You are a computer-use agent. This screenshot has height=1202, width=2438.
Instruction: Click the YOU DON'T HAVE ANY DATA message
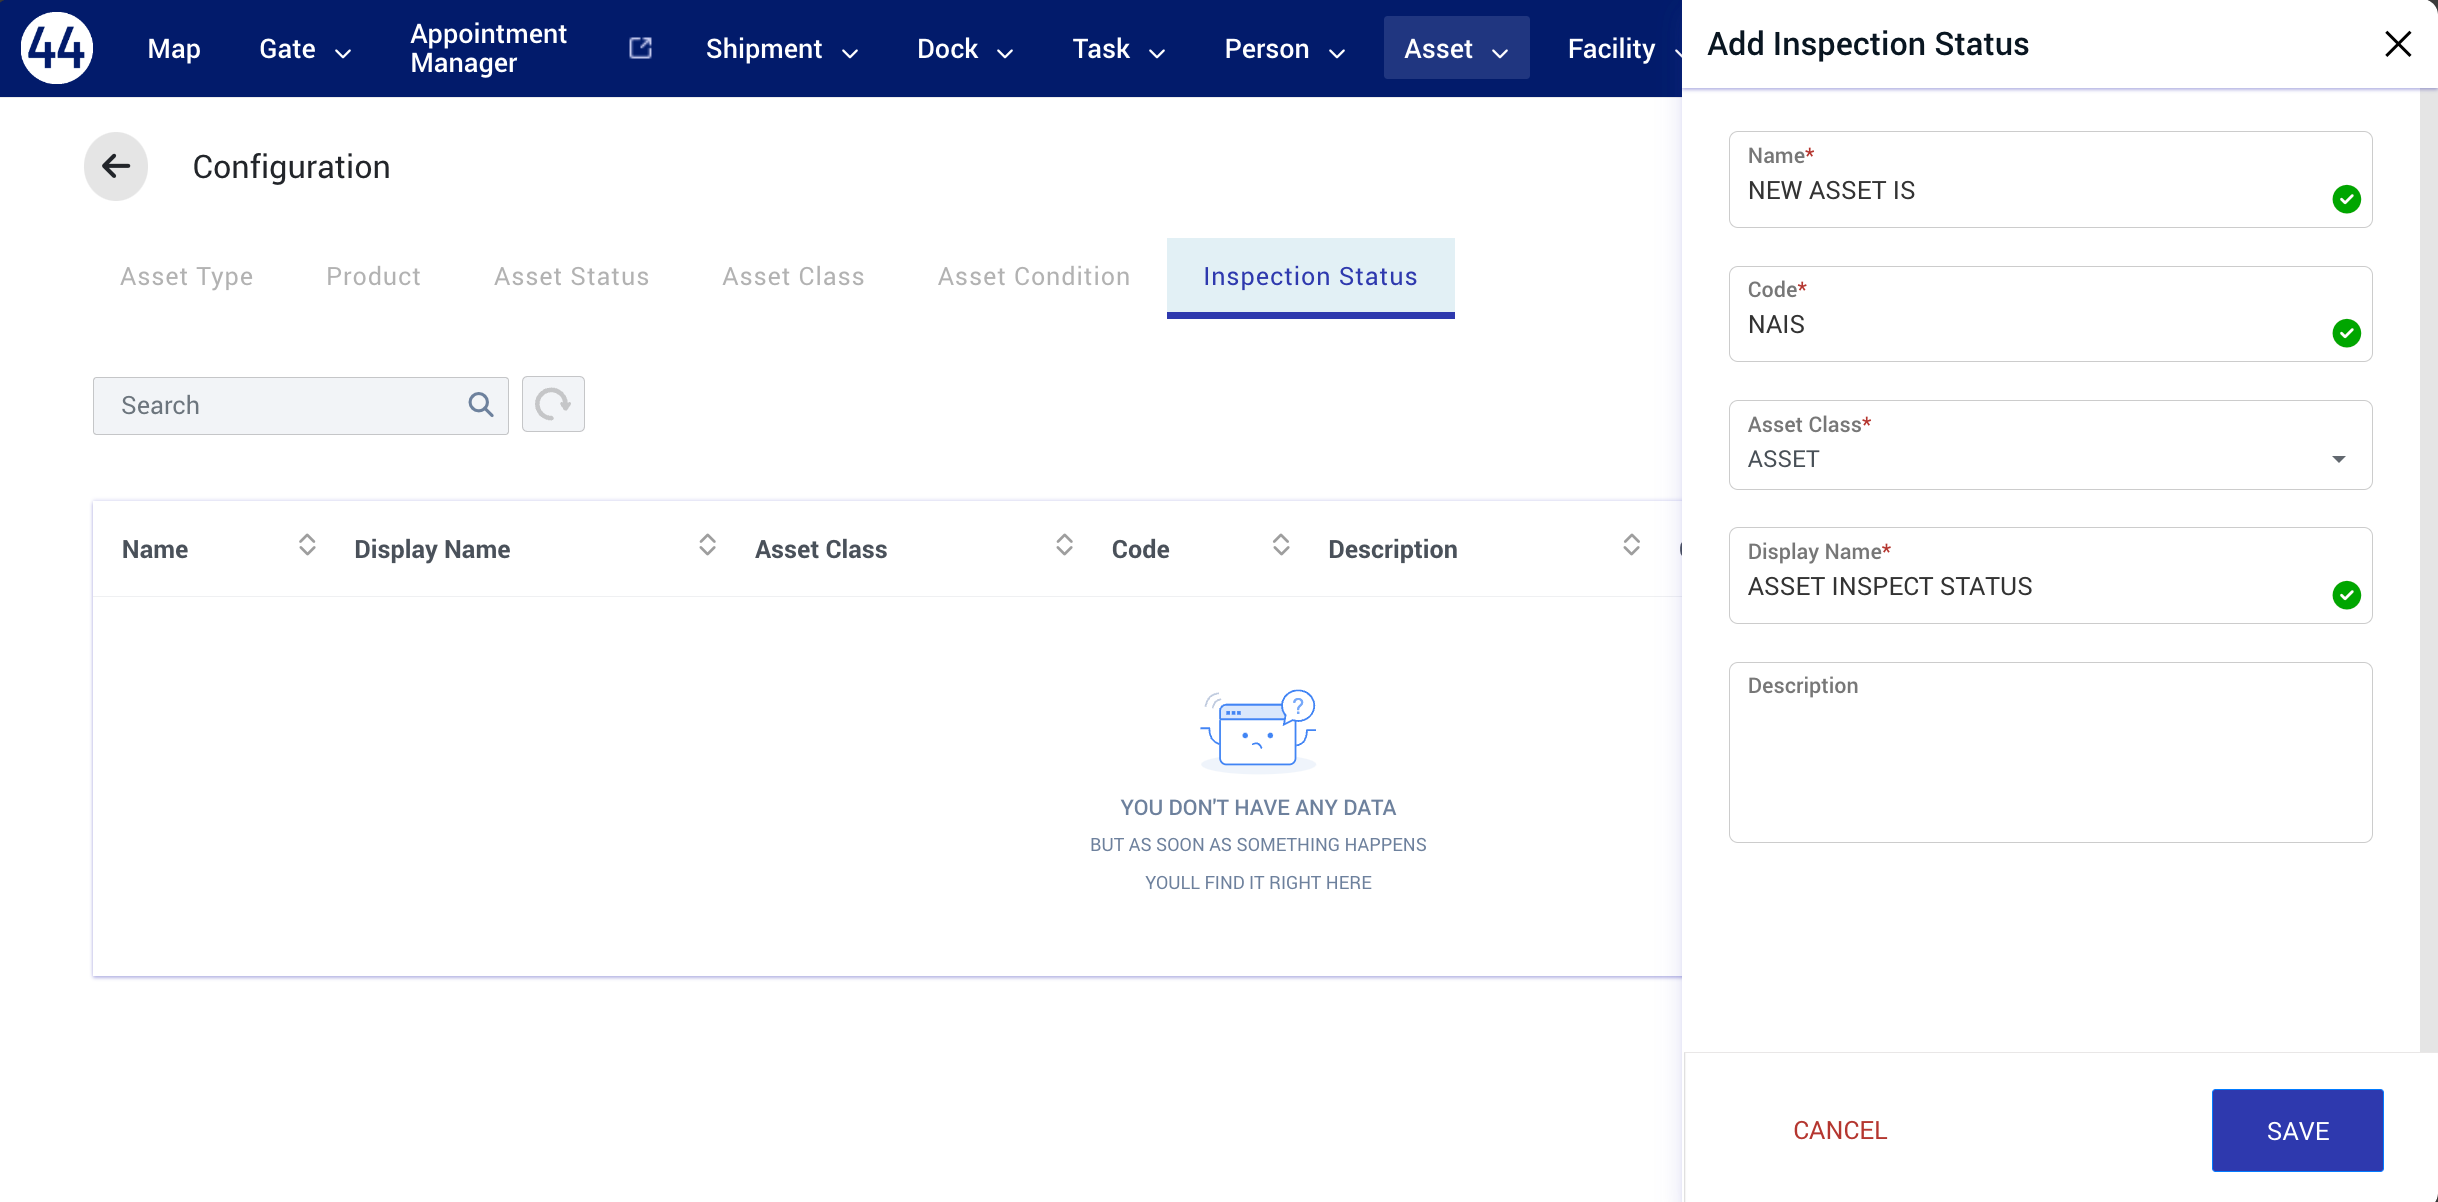(x=1258, y=807)
